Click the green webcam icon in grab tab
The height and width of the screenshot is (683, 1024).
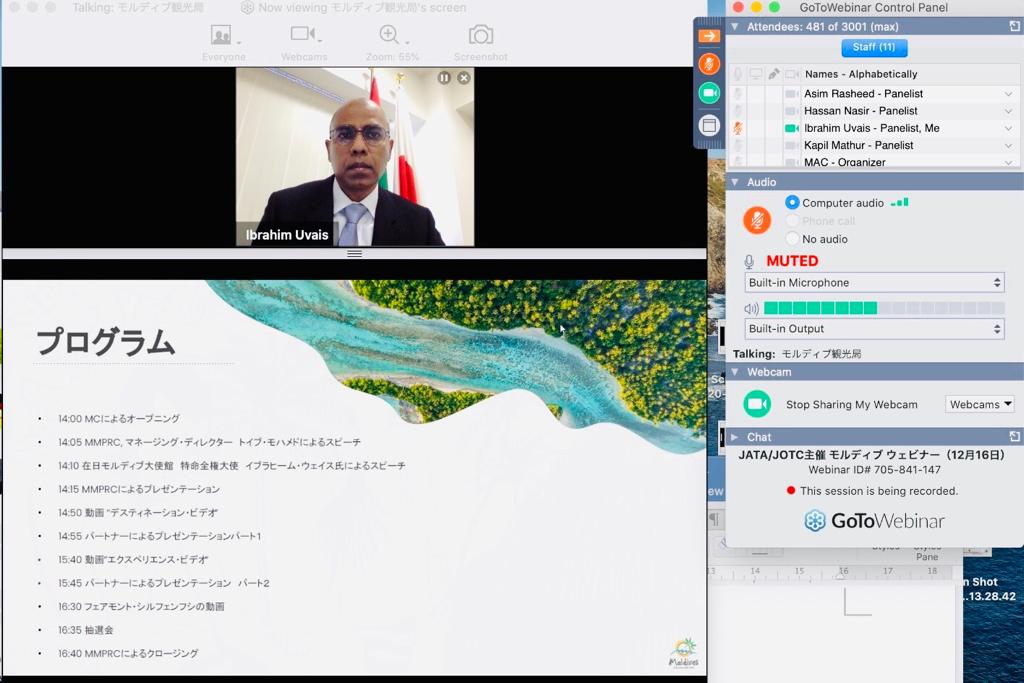click(709, 93)
